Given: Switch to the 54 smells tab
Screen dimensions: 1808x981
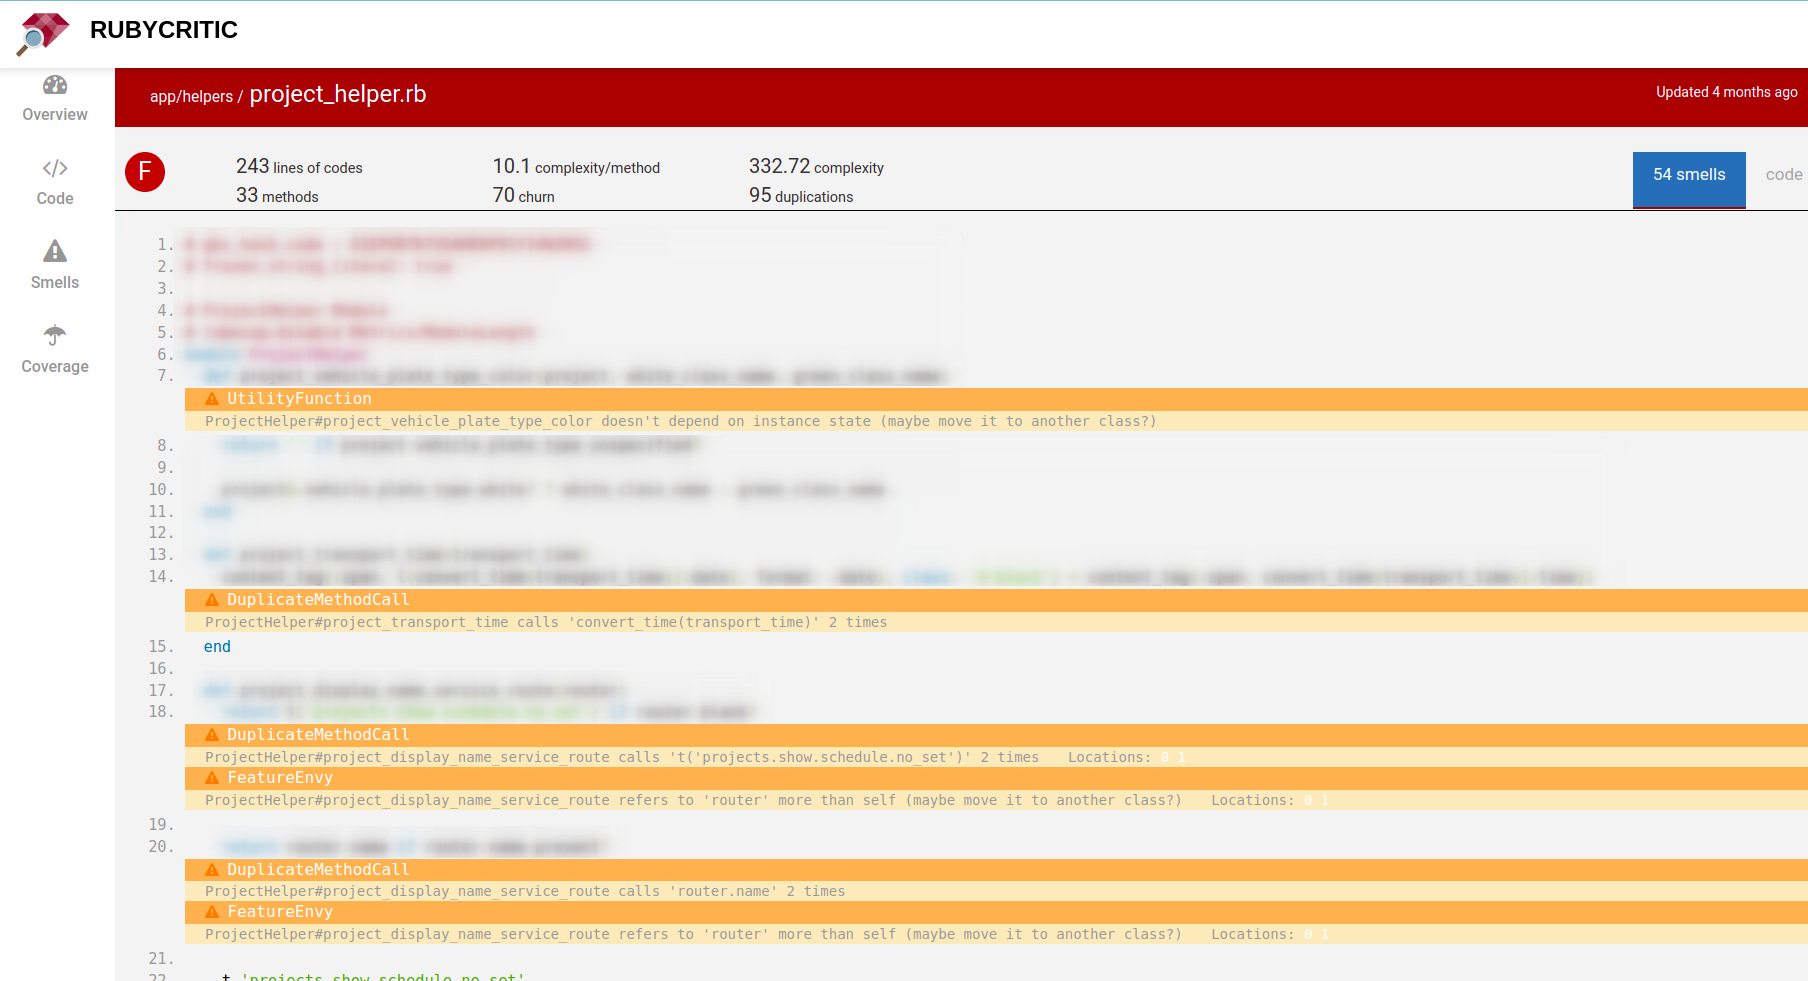Looking at the screenshot, I should click(1688, 175).
